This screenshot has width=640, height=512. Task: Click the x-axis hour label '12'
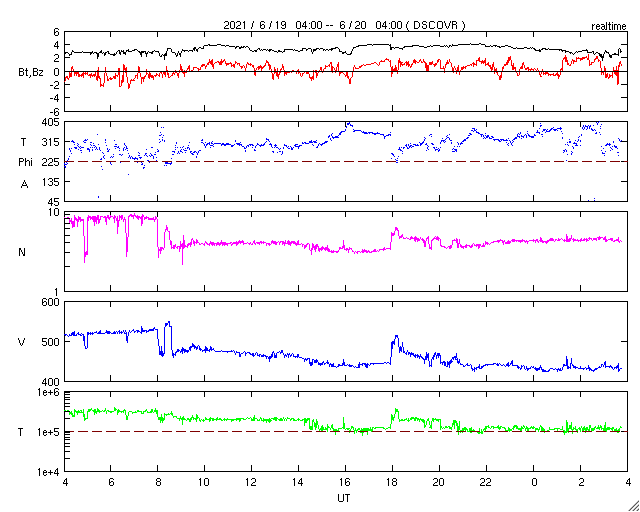pos(251,483)
